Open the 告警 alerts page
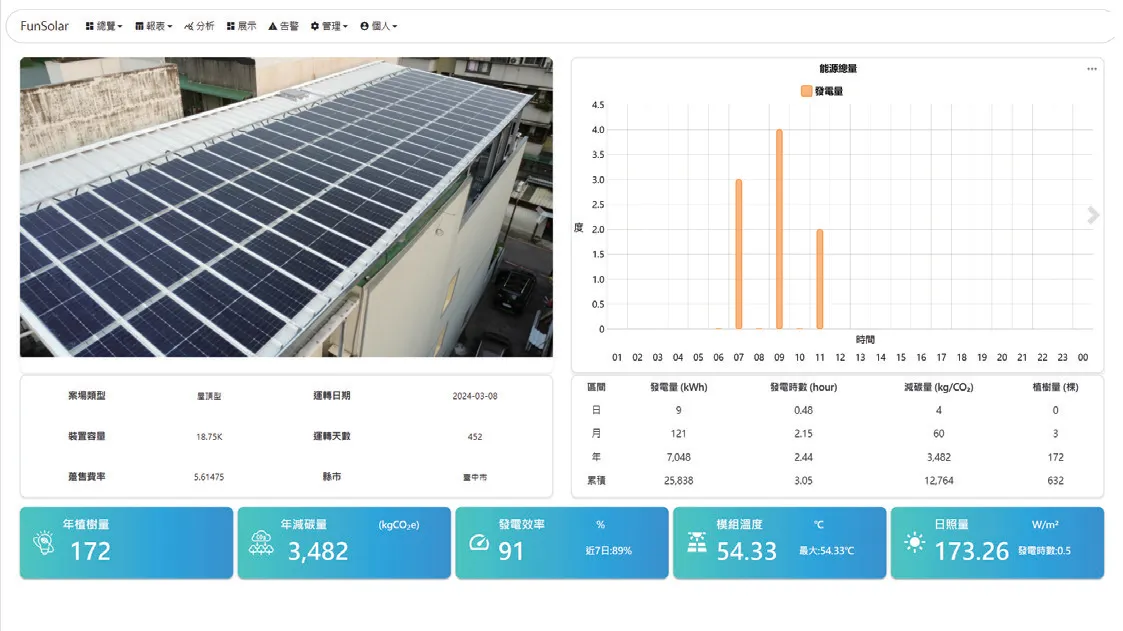The image size is (1123, 631). click(284, 26)
